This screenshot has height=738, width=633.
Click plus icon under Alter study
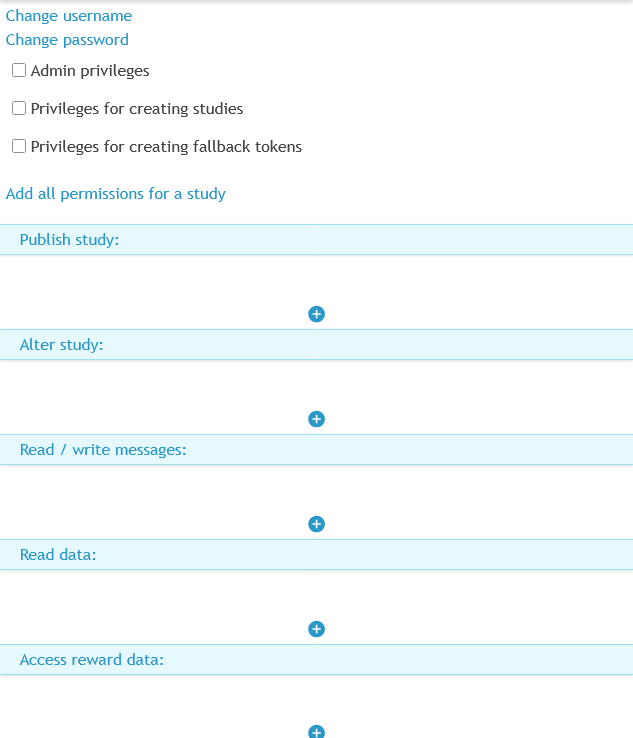(316, 419)
